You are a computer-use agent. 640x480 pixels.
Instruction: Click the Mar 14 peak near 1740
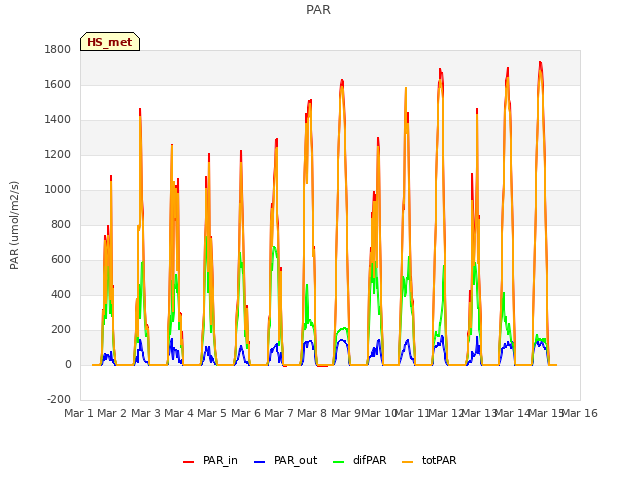[540, 62]
